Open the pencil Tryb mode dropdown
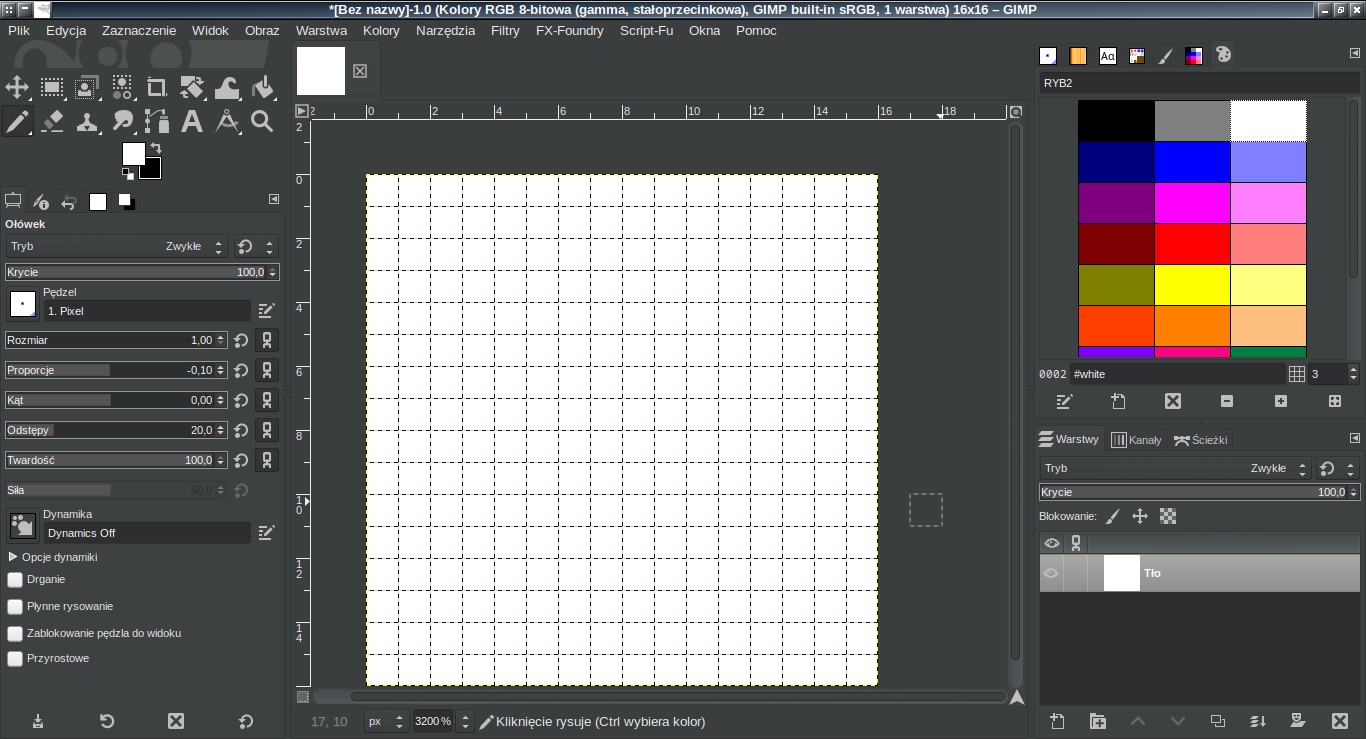Screen dimensions: 1366x739 click(x=116, y=246)
